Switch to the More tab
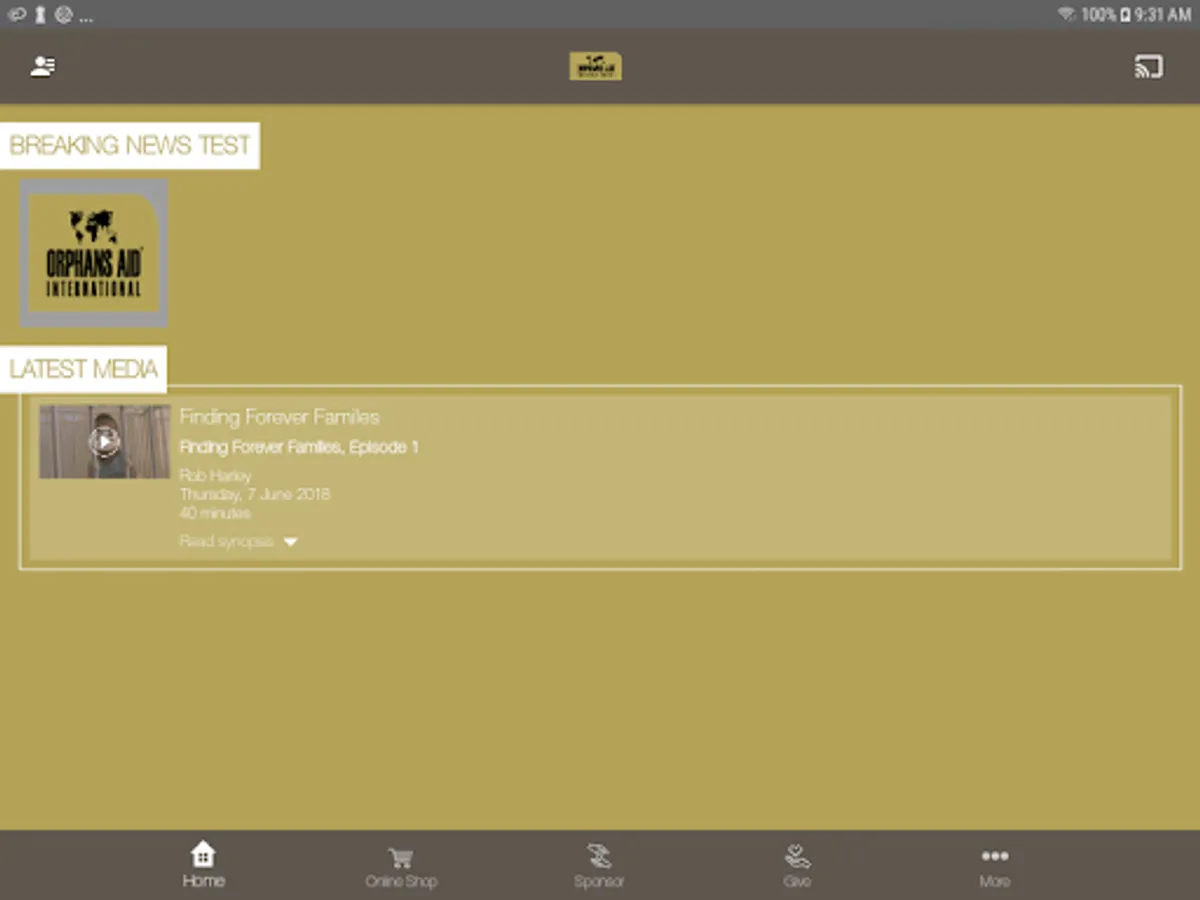 click(994, 866)
